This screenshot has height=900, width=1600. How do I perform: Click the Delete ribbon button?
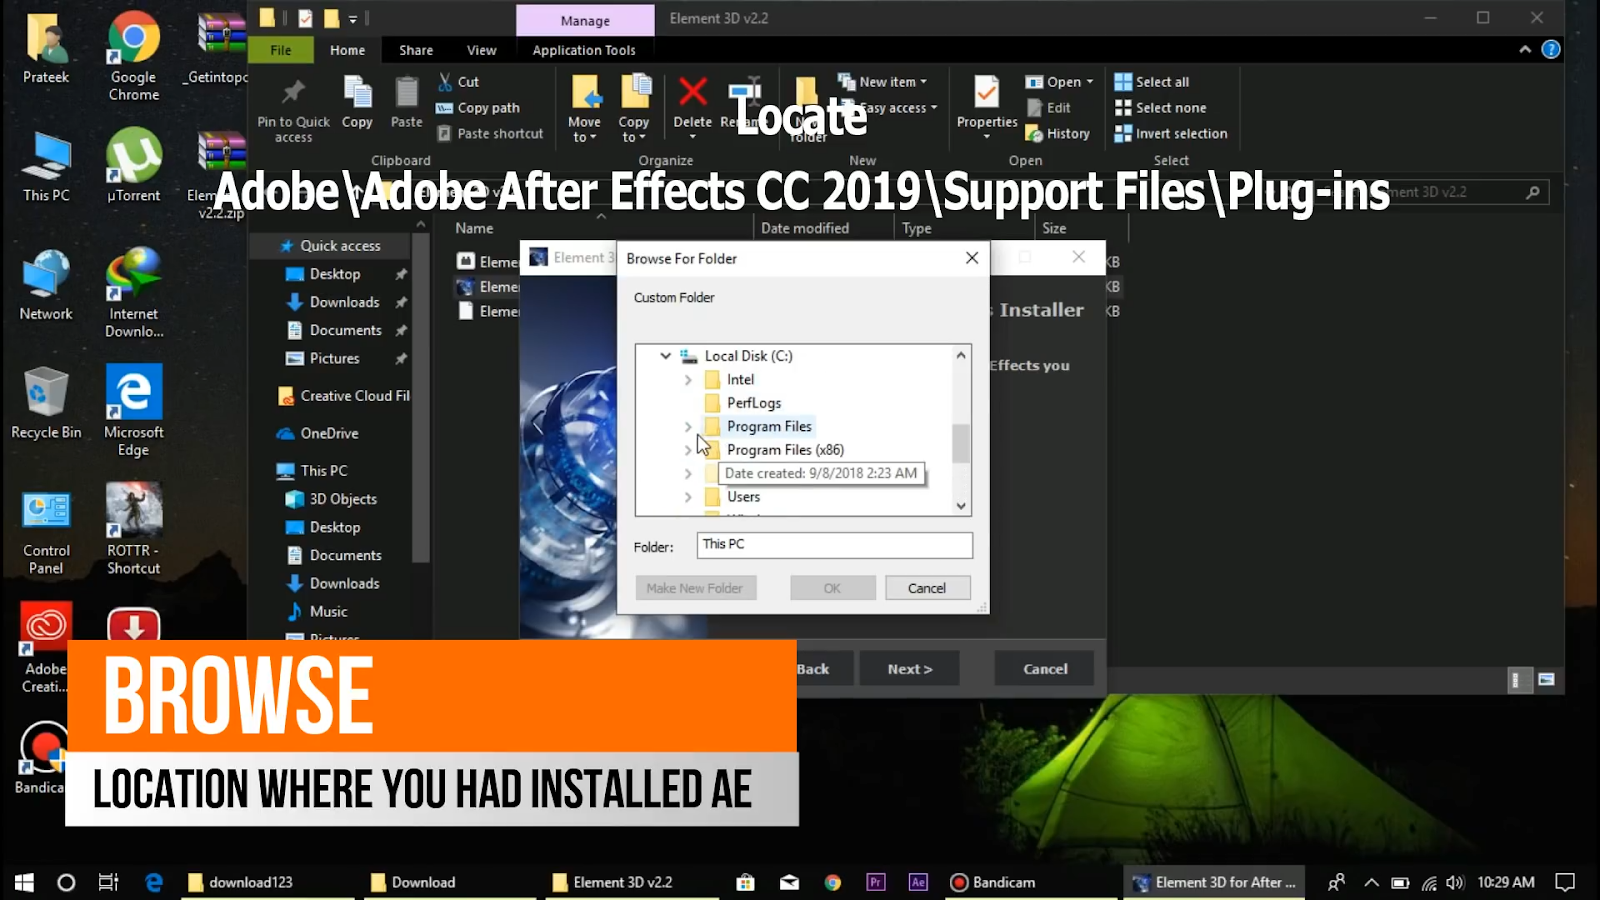tap(692, 106)
